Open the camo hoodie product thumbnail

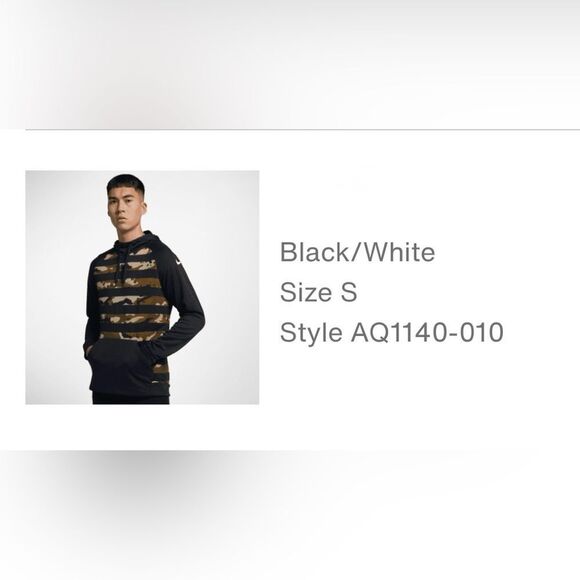point(142,287)
